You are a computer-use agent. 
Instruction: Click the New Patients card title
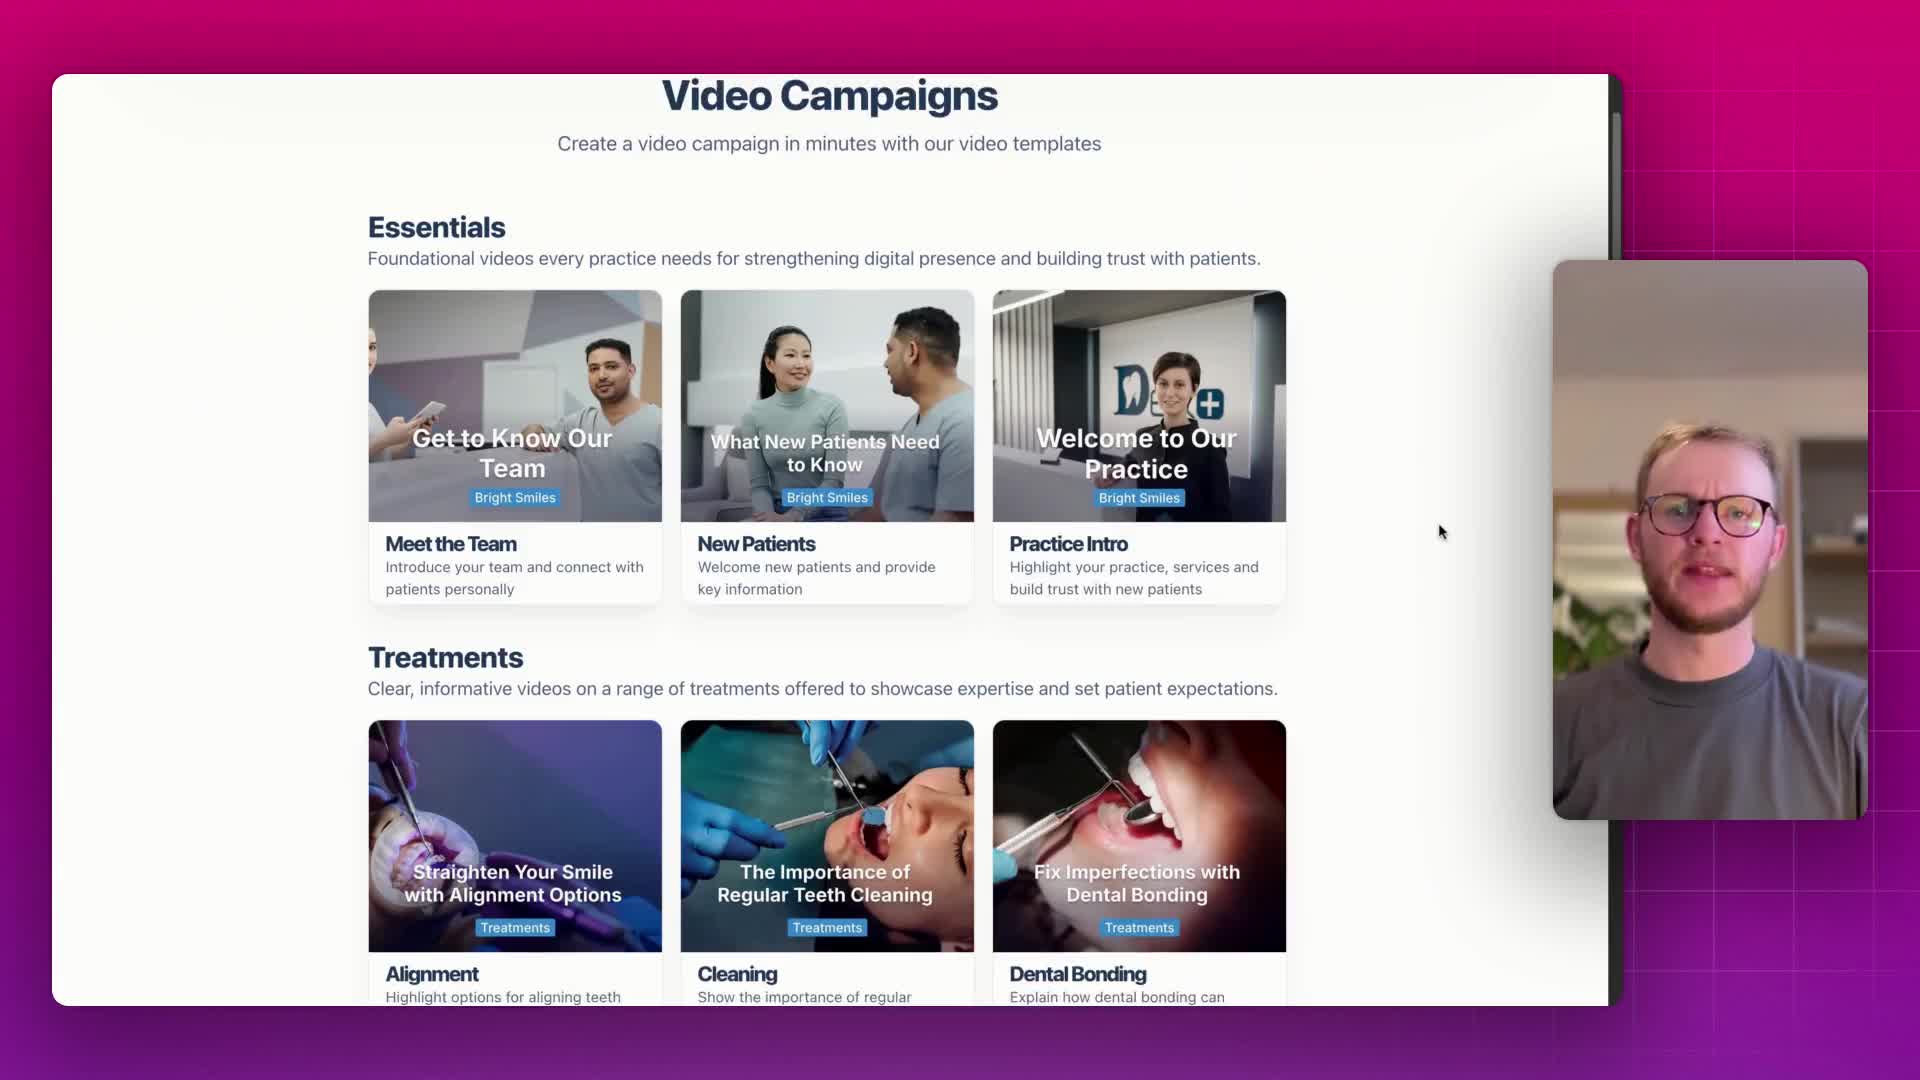(756, 544)
